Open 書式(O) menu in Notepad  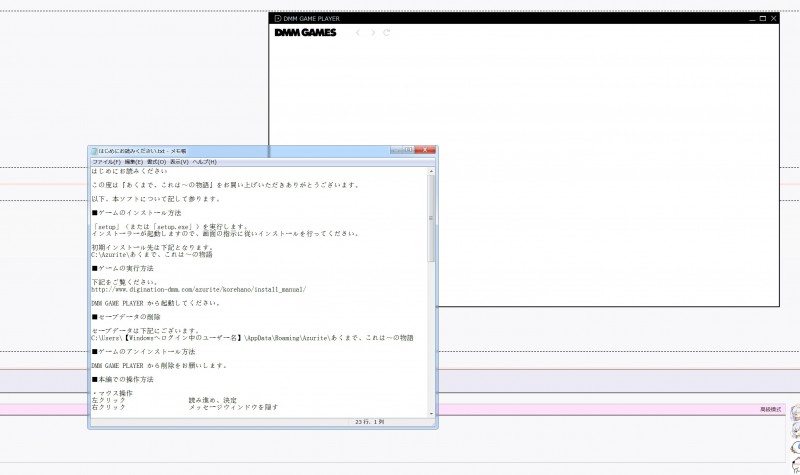[x=157, y=162]
